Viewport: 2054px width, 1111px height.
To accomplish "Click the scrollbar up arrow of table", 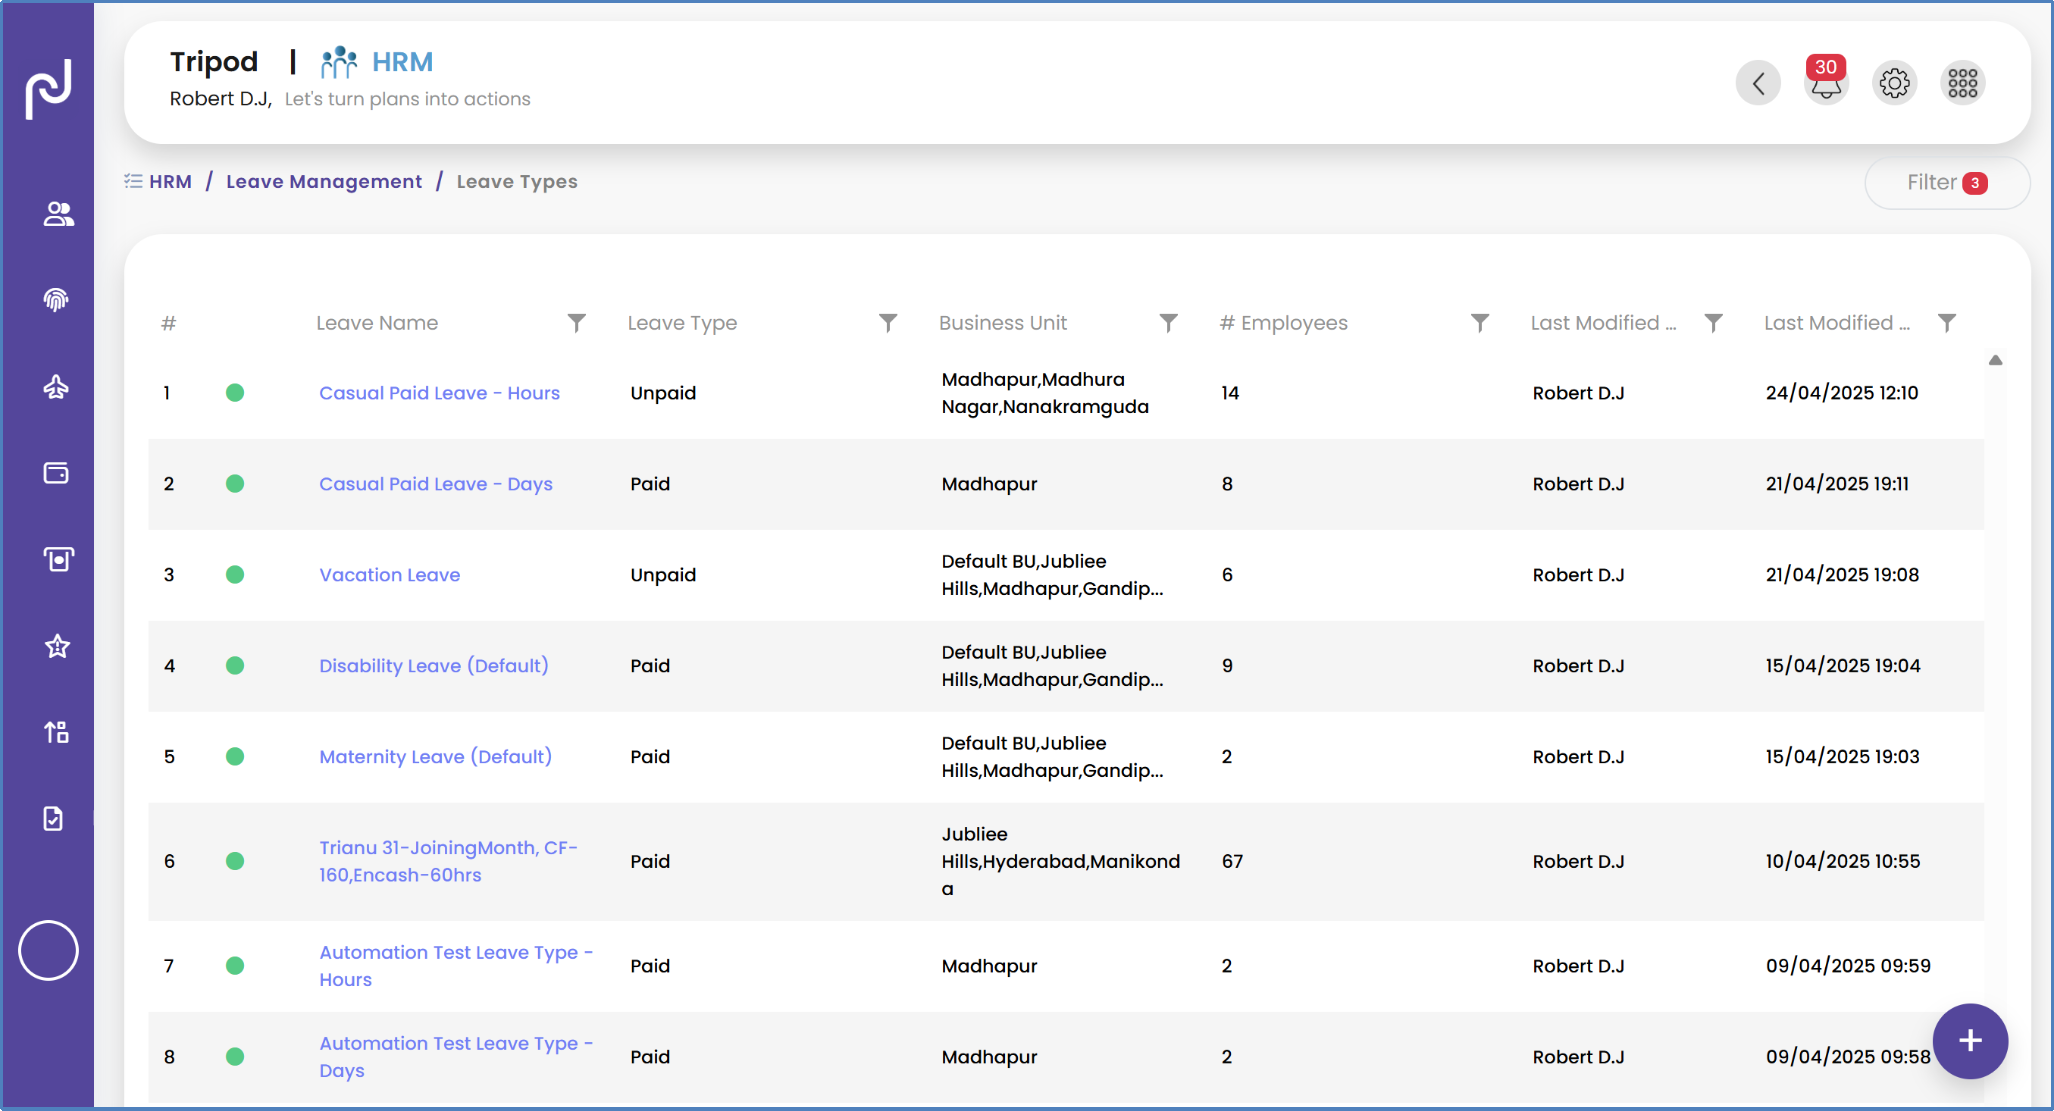I will coord(1995,360).
